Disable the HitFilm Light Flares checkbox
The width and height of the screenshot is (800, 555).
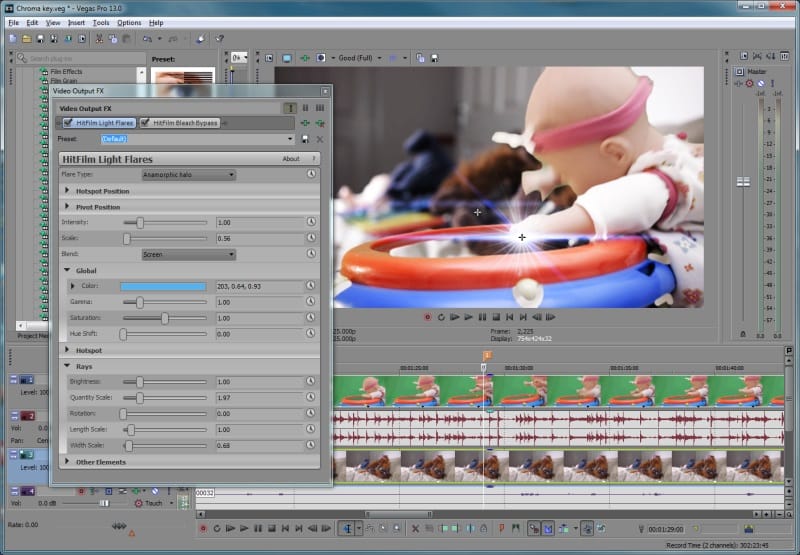[x=68, y=123]
